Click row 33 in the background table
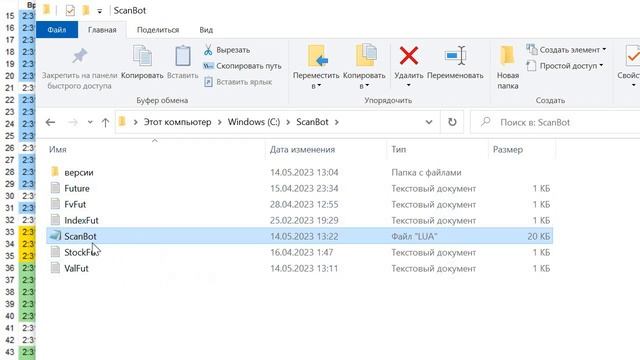640x360 pixels. [x=18, y=232]
